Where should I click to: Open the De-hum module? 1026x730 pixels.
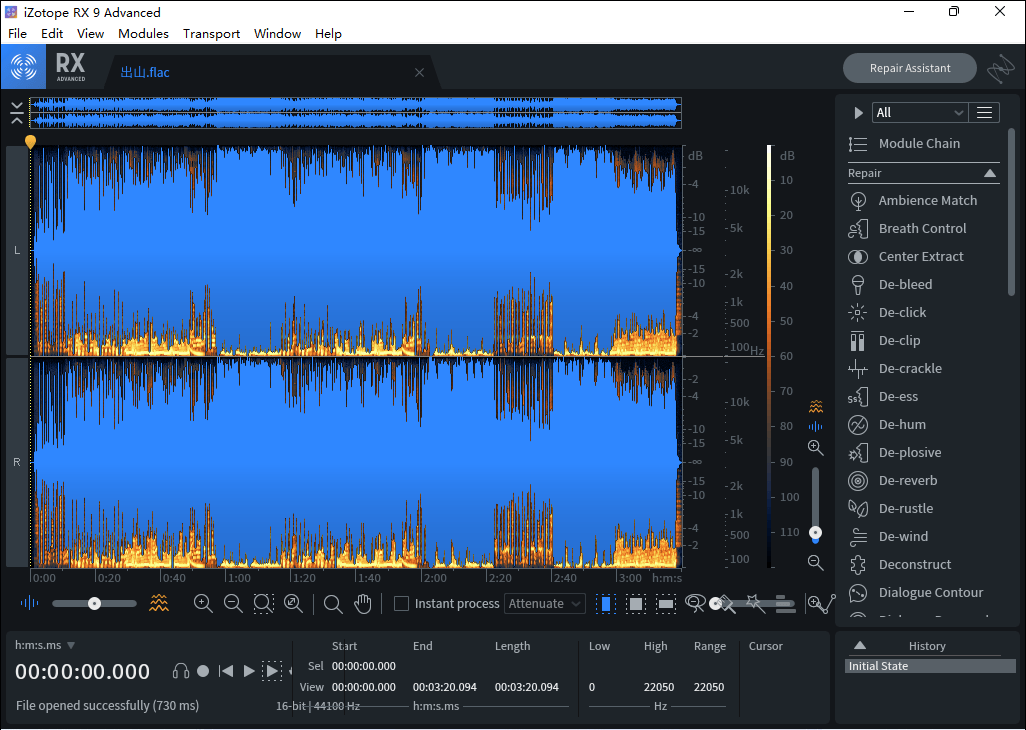coord(902,424)
